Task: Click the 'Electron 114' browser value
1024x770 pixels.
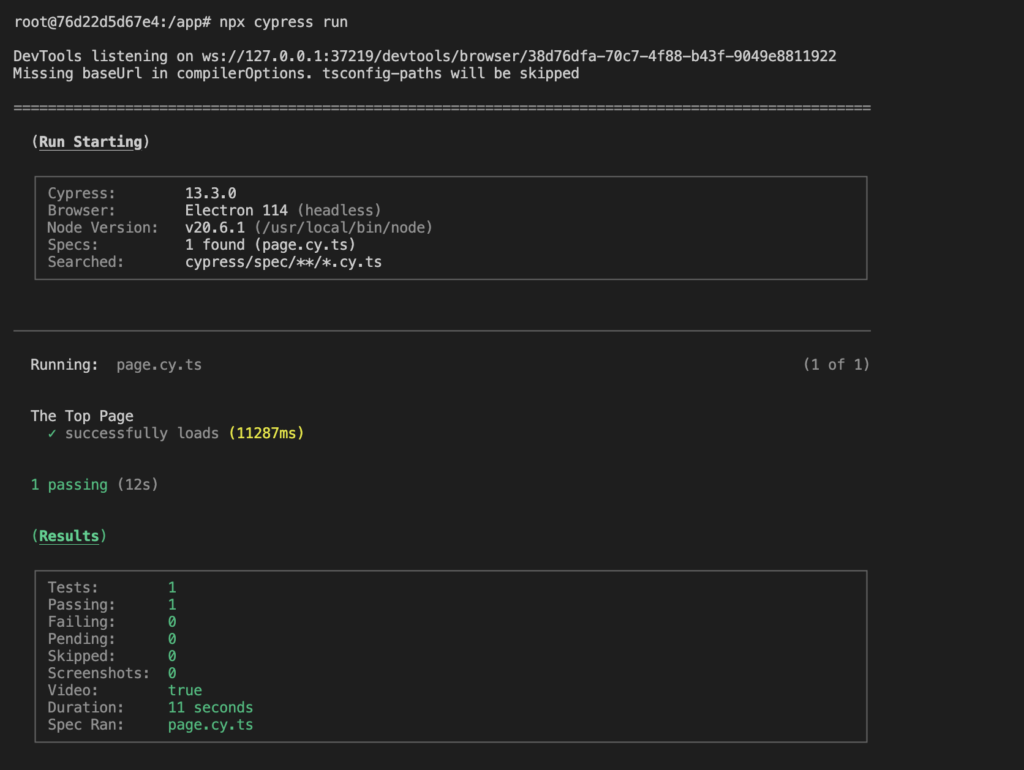Action: tap(236, 210)
